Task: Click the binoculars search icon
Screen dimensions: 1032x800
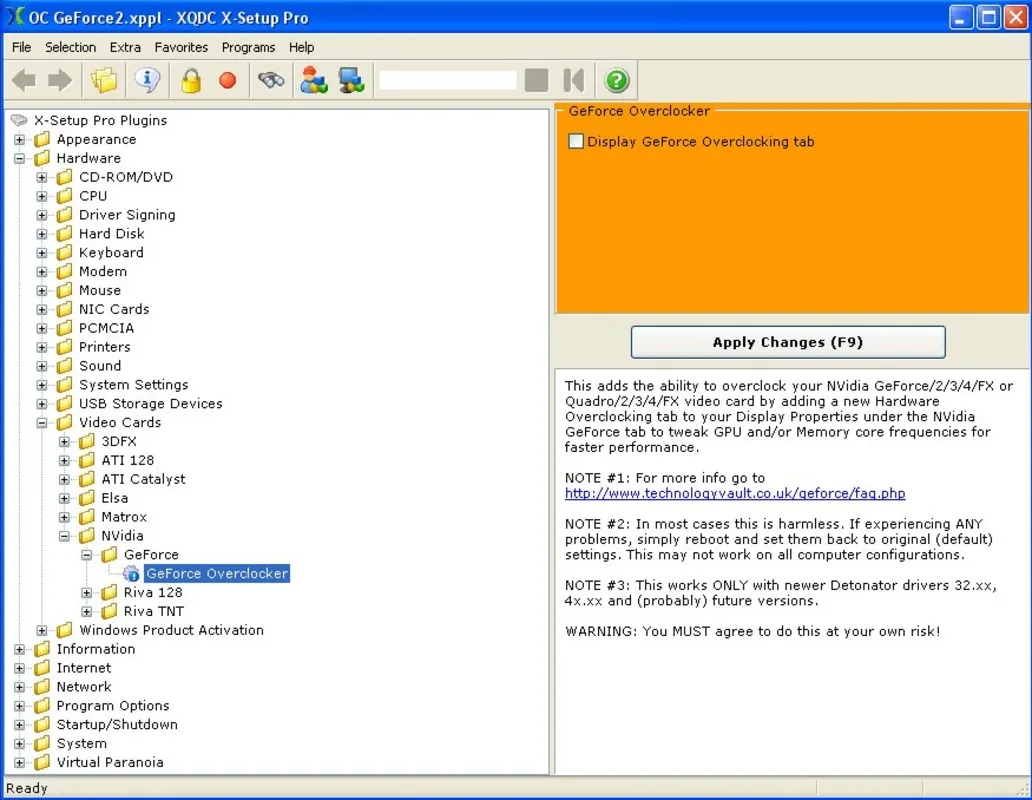Action: click(271, 80)
